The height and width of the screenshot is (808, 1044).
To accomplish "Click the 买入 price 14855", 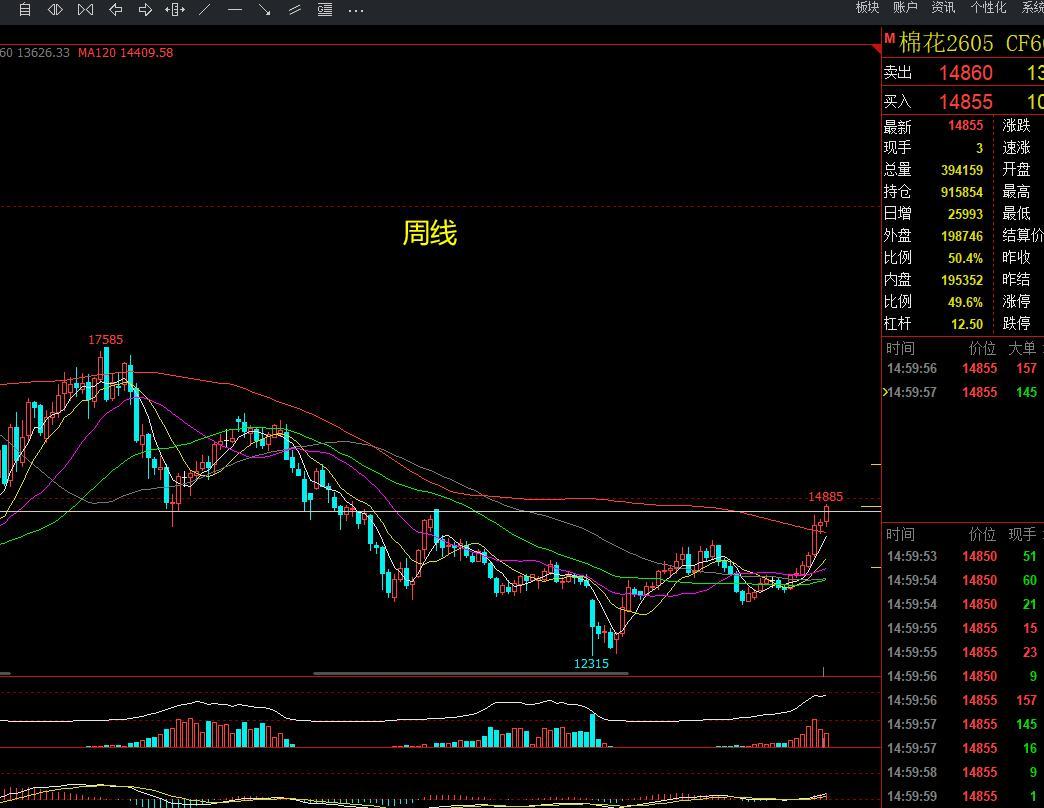I will [965, 102].
